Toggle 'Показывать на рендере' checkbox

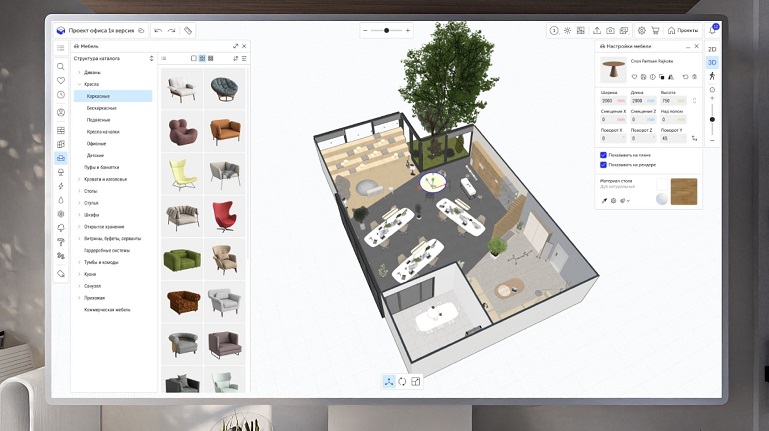pos(603,165)
